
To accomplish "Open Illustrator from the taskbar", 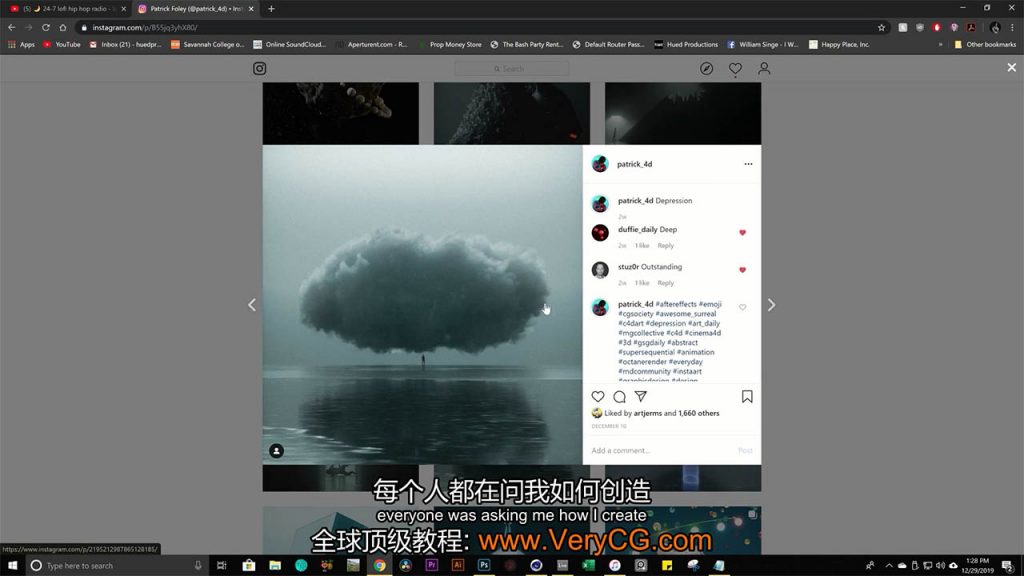I will coord(458,566).
